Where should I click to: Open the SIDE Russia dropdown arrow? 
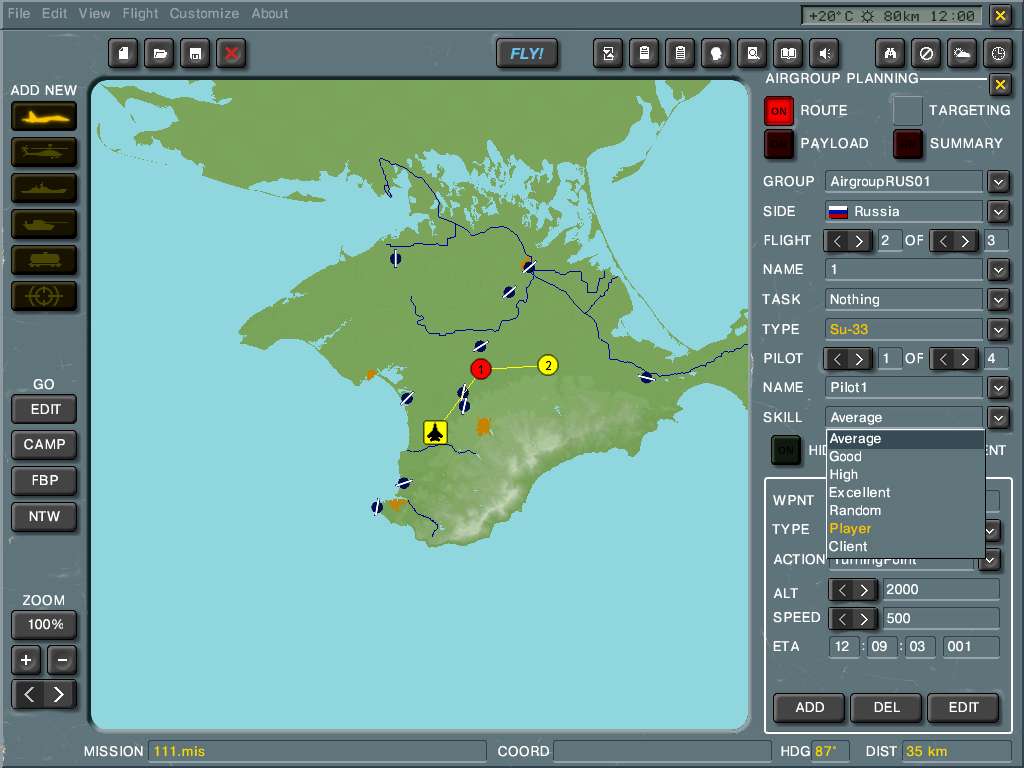998,211
